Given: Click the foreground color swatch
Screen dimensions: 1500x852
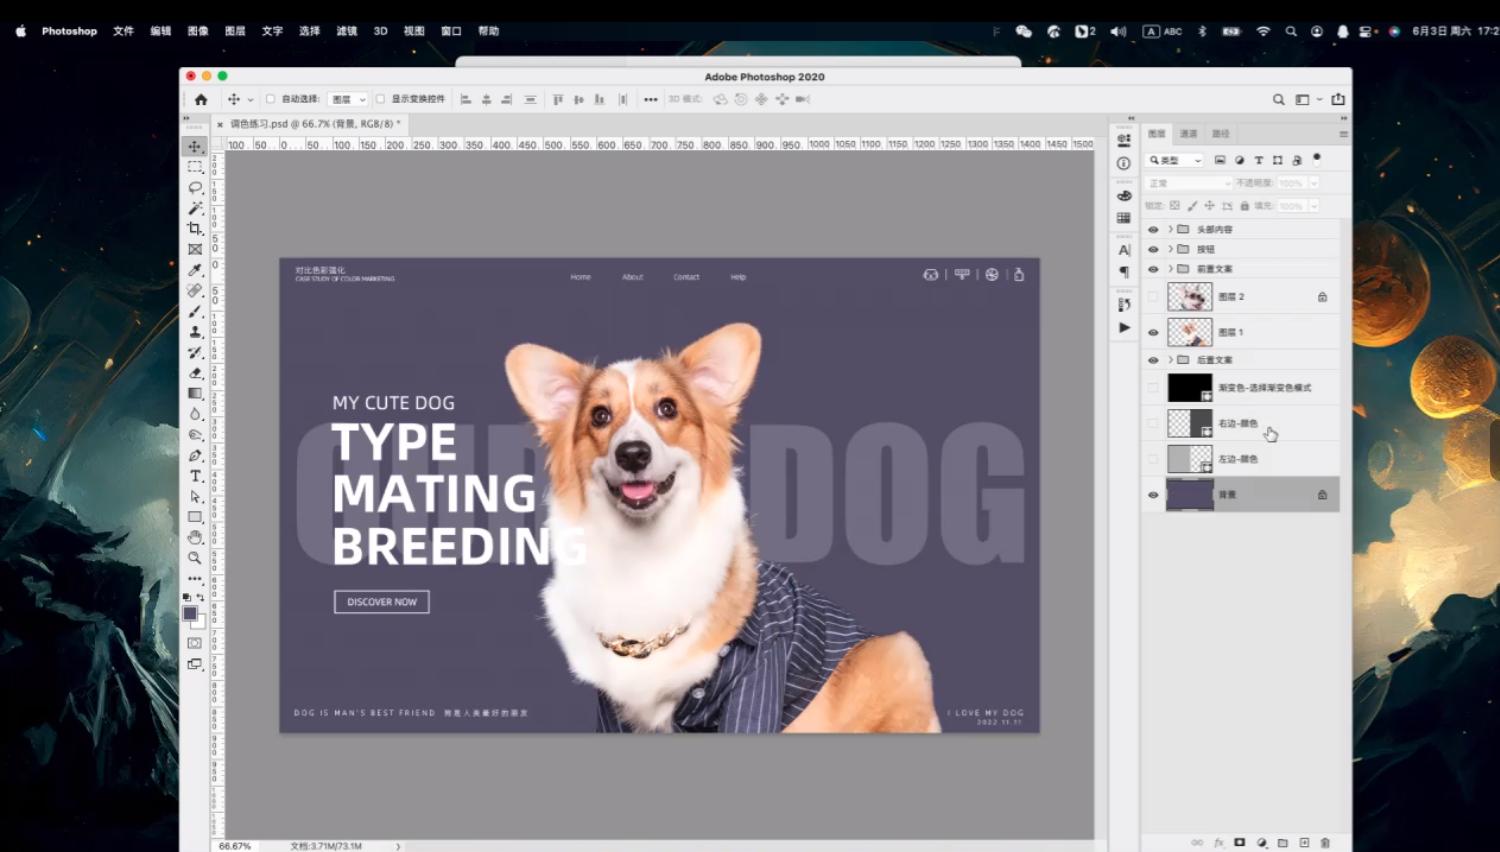Looking at the screenshot, I should 190,613.
